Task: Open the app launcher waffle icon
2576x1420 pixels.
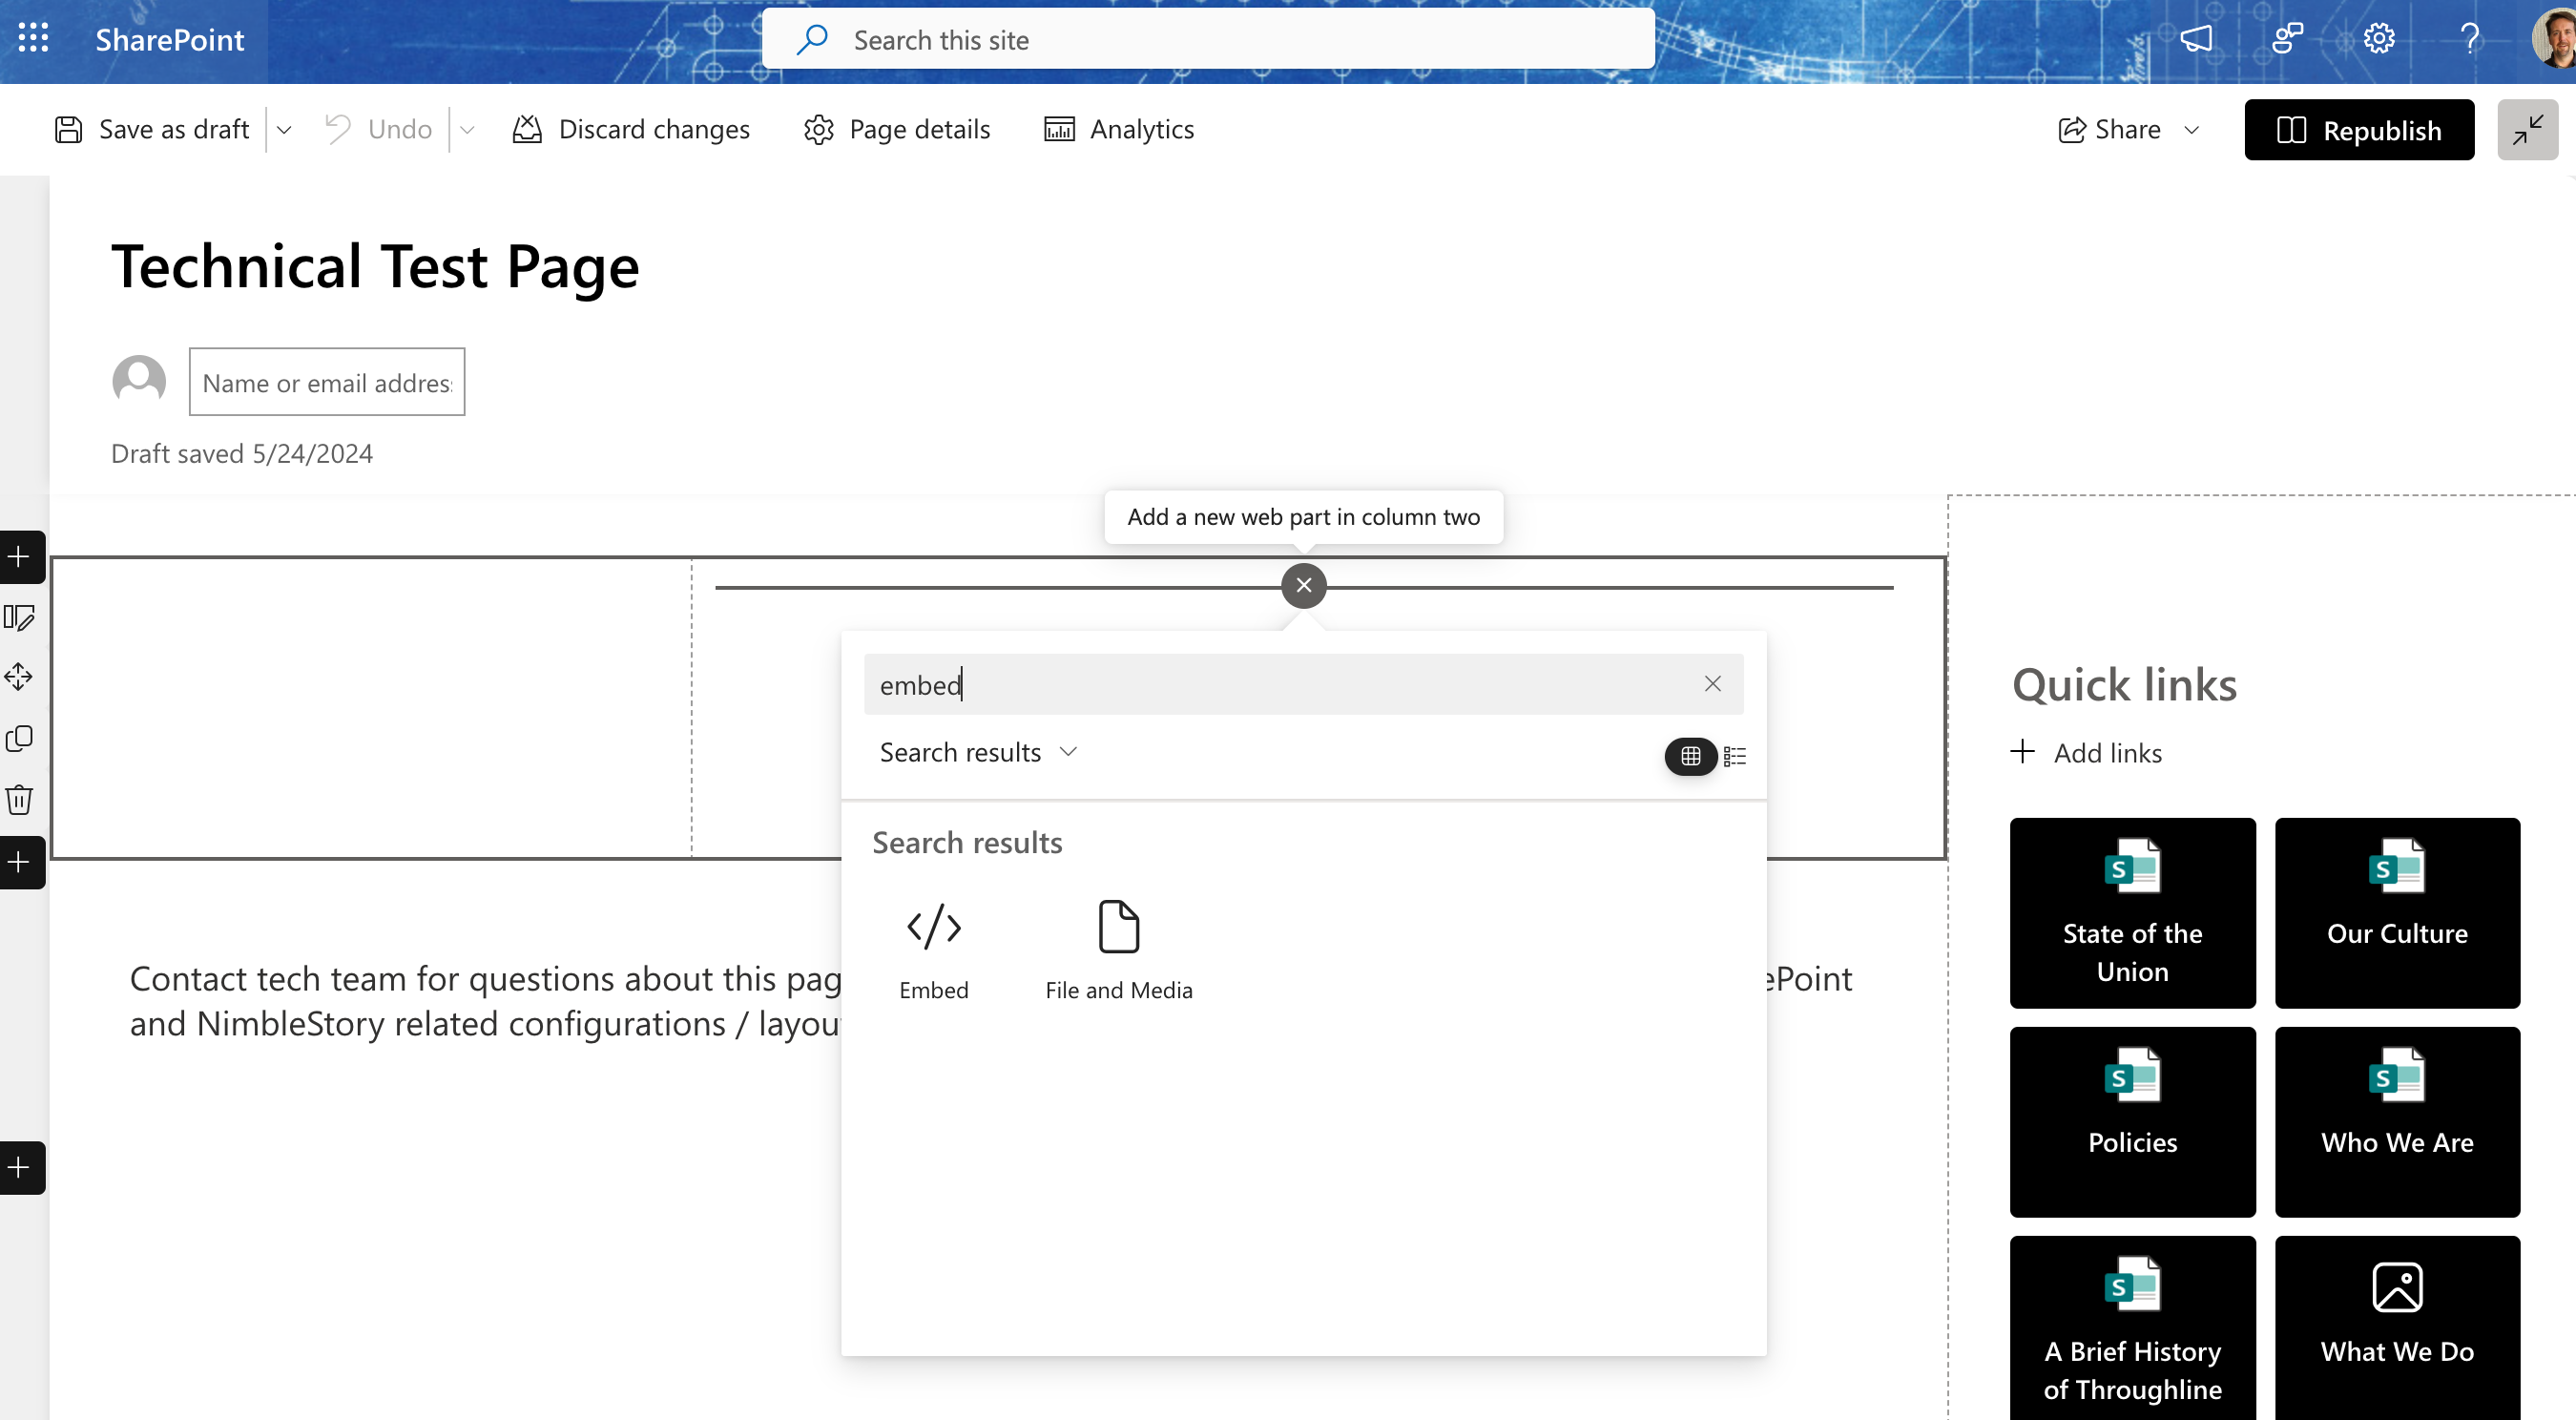Action: [x=33, y=39]
